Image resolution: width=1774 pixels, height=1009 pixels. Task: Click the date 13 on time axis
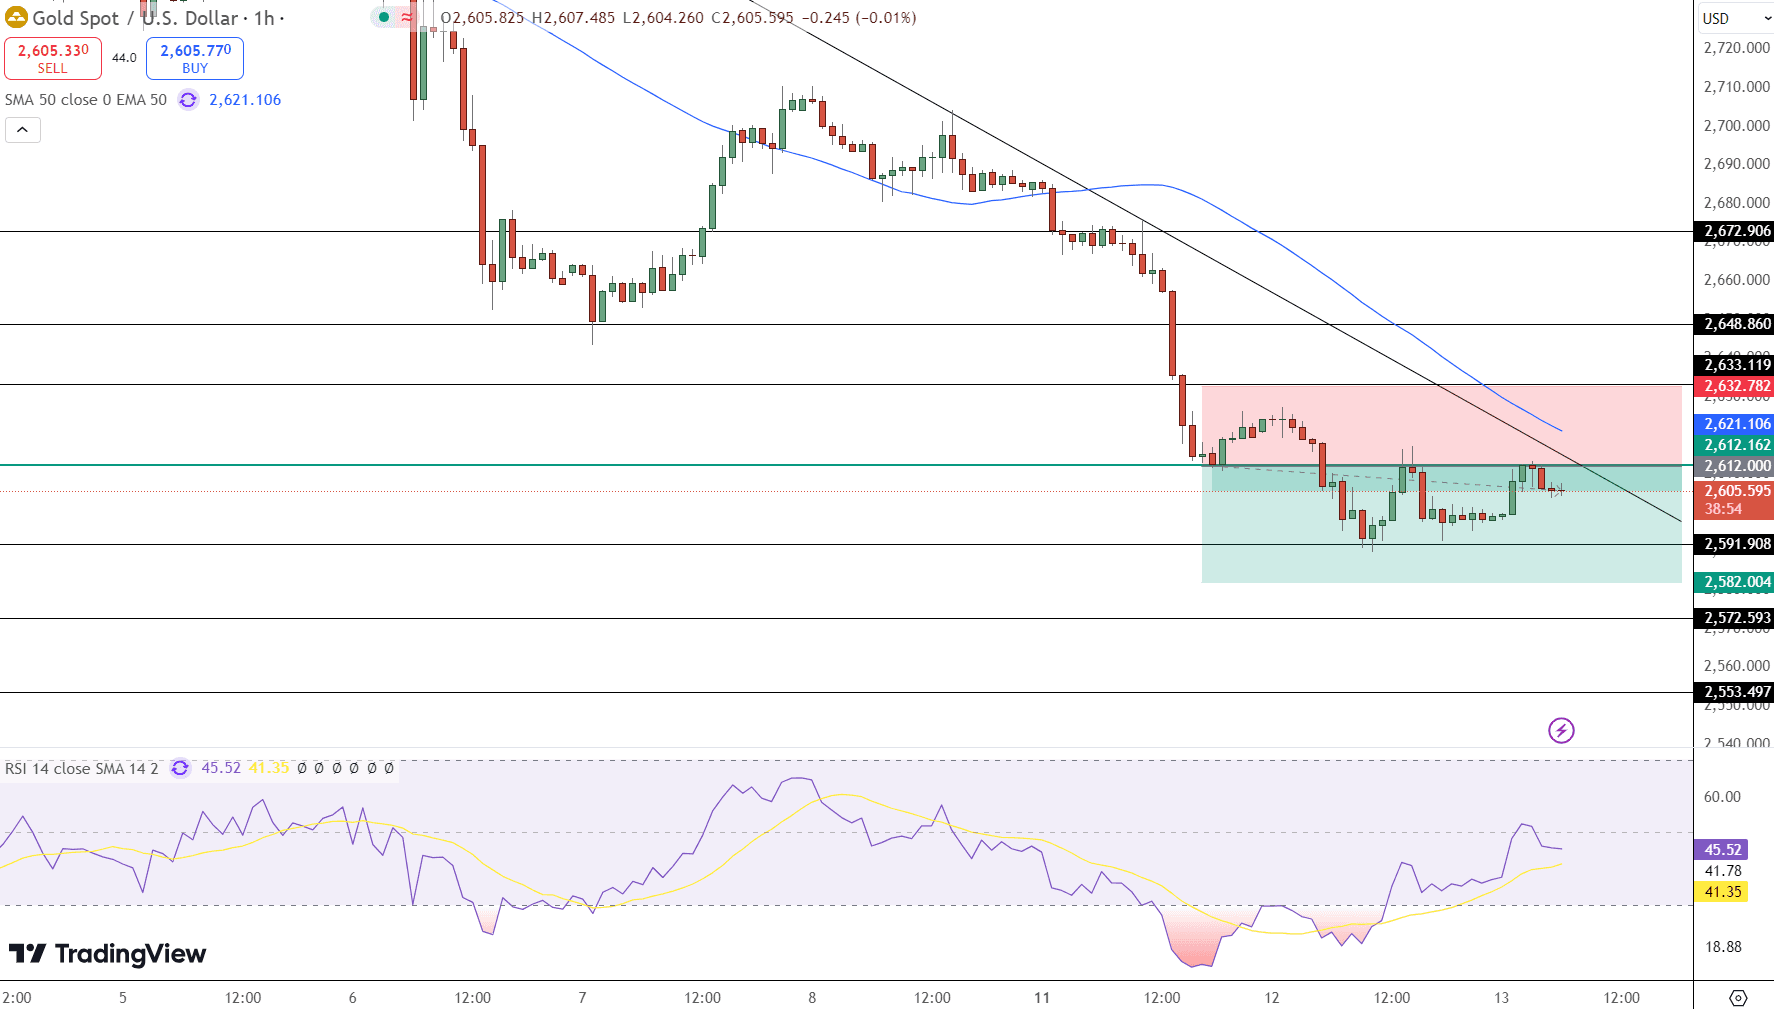pyautogui.click(x=1501, y=998)
